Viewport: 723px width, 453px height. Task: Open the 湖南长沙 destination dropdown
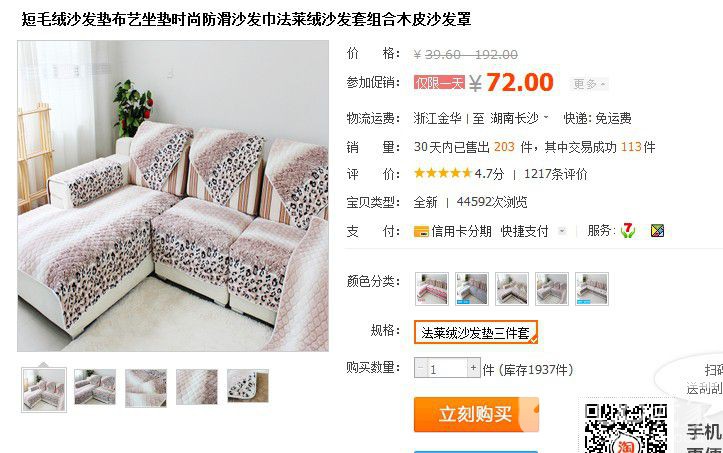pos(519,119)
